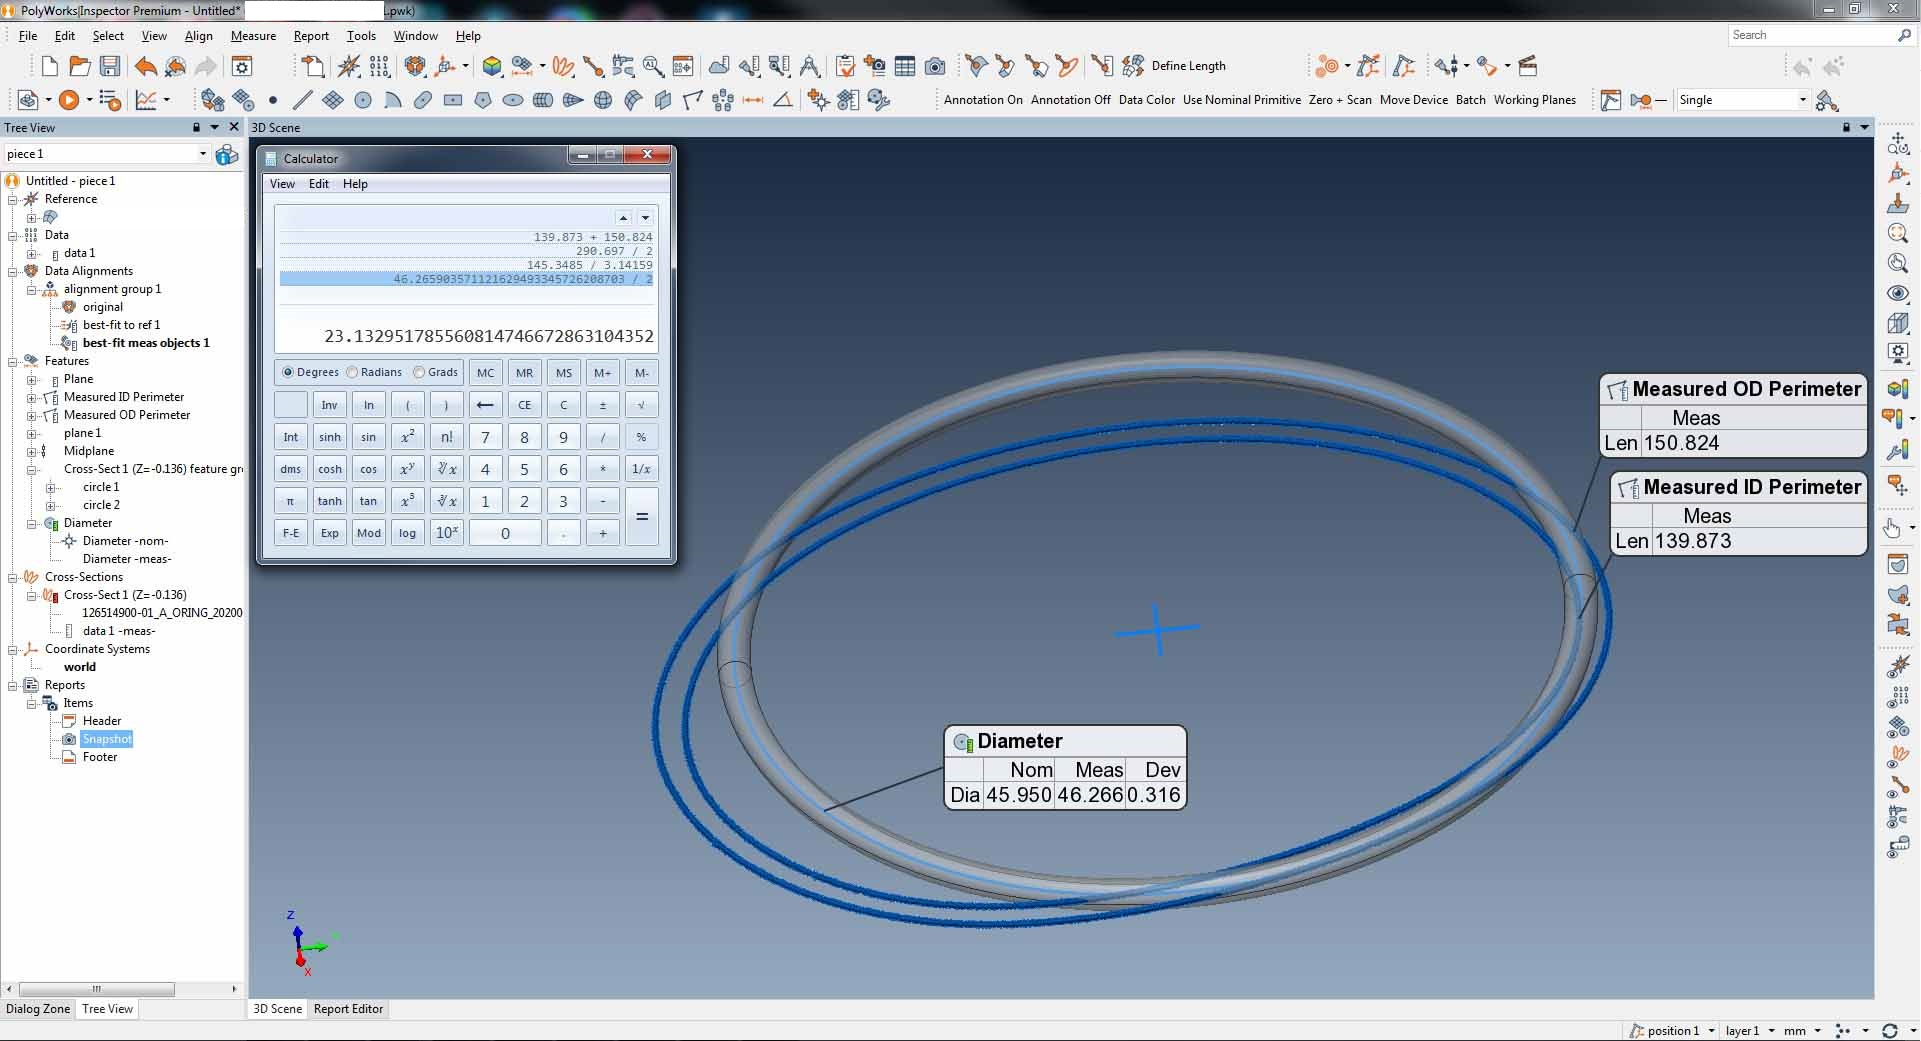Open Calculator View menu
This screenshot has width=1921, height=1041.
282,184
